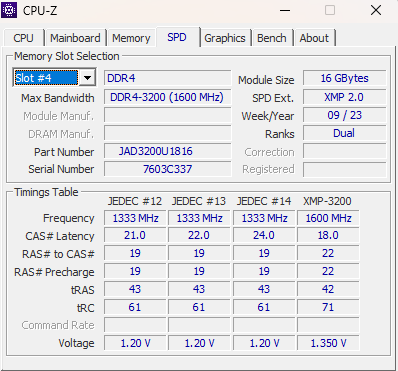Click the Serial Number label
The width and height of the screenshot is (398, 371).
[61, 169]
